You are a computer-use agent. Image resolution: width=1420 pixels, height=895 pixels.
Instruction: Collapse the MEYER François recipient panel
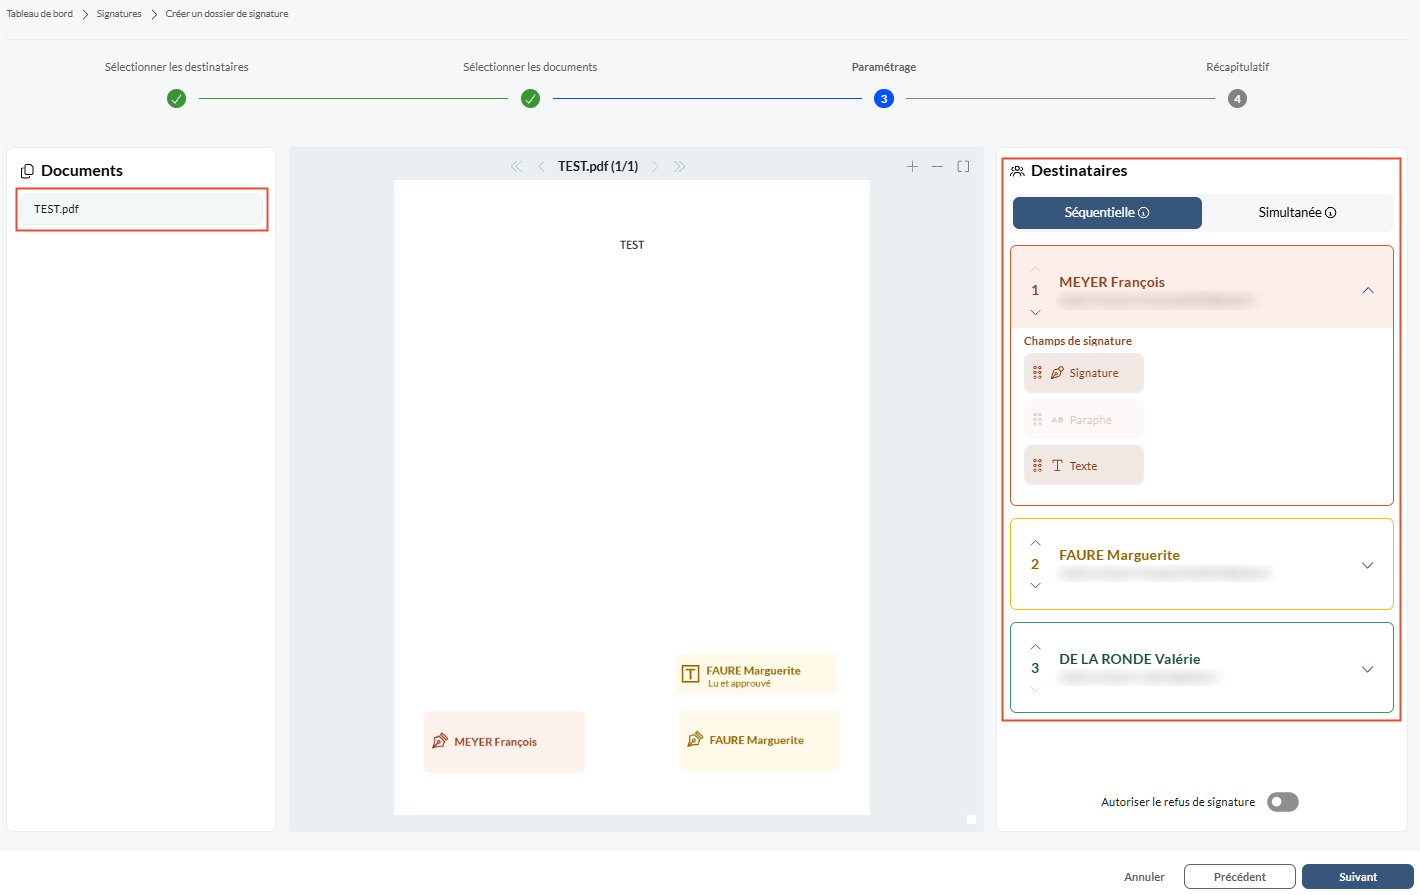(1368, 290)
